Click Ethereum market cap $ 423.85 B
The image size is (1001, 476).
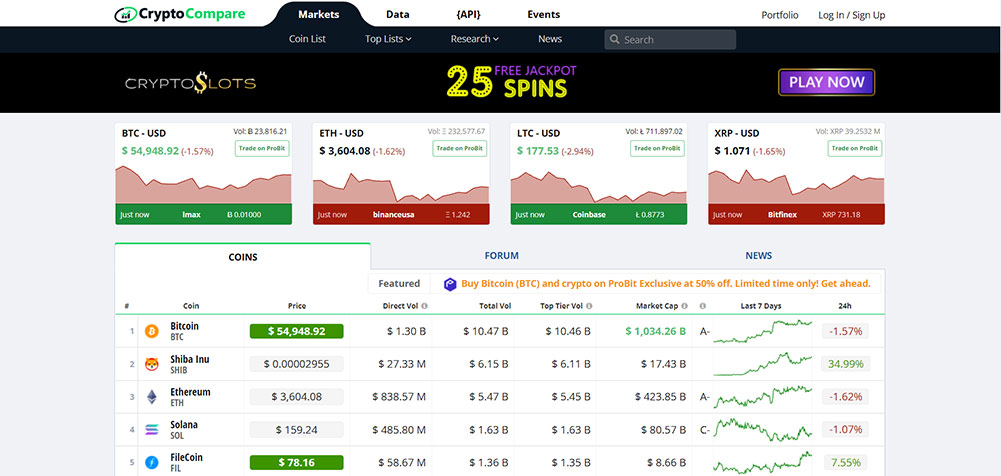coord(661,397)
